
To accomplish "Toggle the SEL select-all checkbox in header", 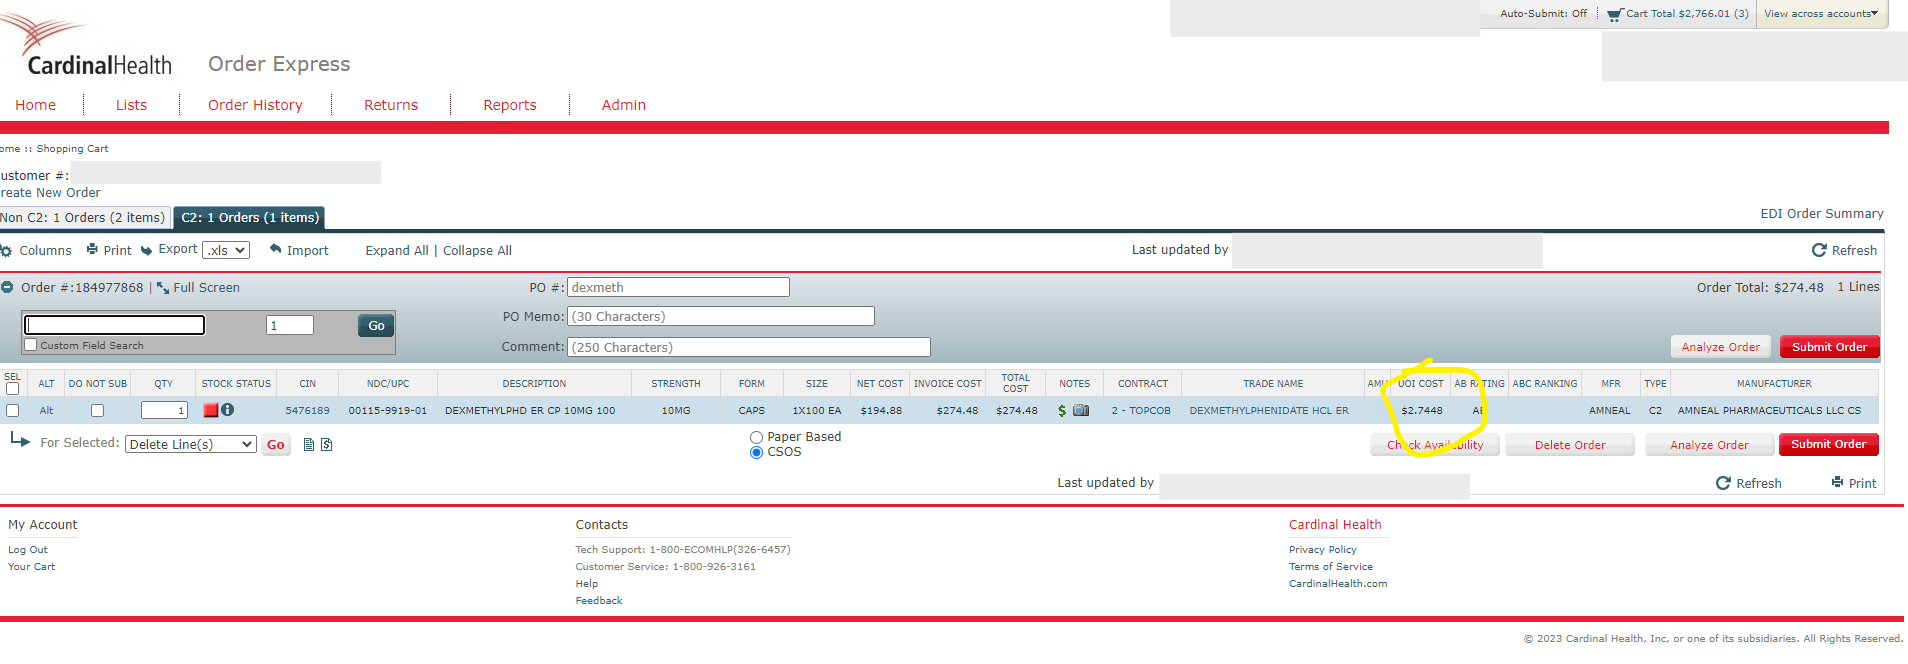I will [12, 389].
